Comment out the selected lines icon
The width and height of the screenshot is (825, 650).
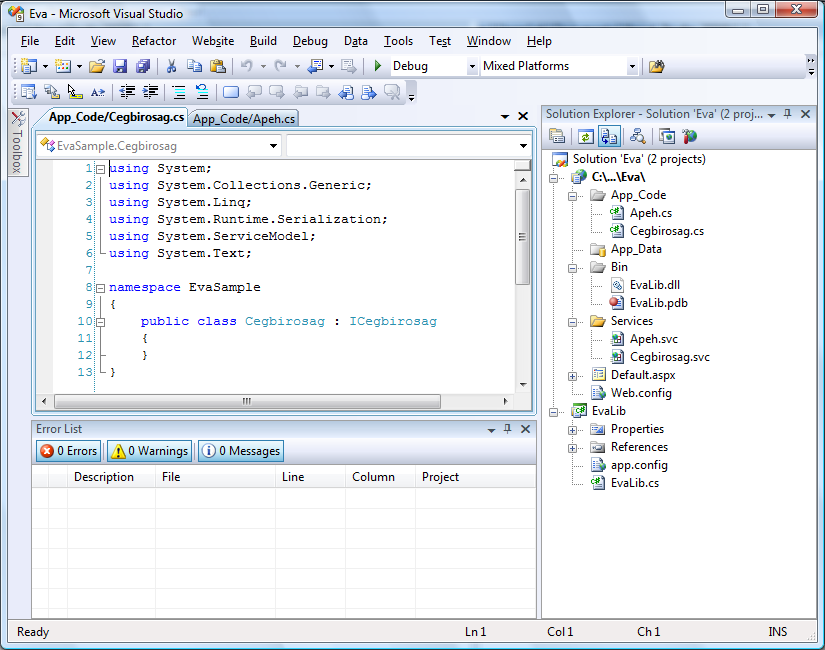(179, 93)
